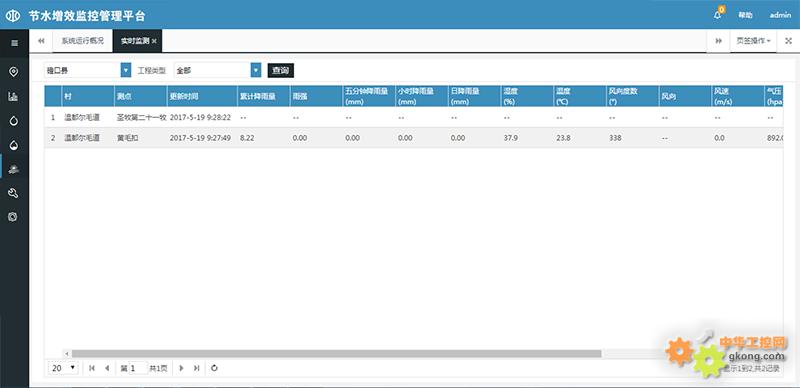The width and height of the screenshot is (800, 388).
Task: Open the weather cloud monitoring sidebar icon
Action: point(14,169)
